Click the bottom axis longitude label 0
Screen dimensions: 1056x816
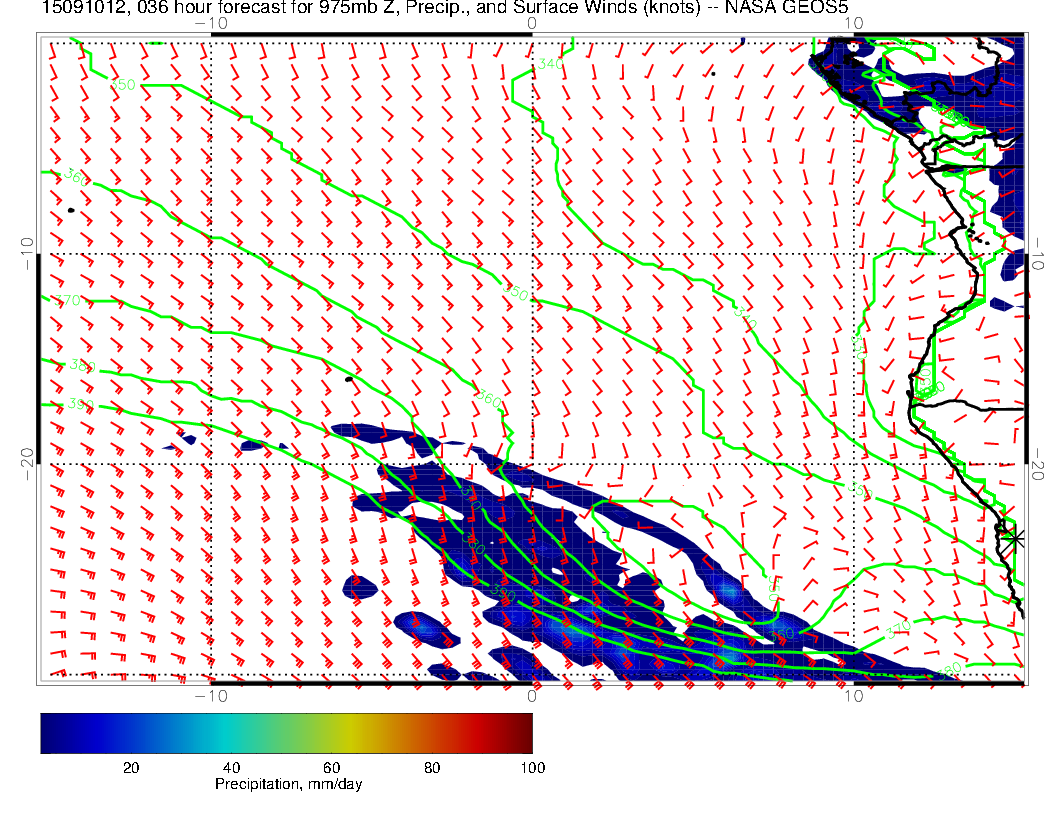pyautogui.click(x=532, y=696)
